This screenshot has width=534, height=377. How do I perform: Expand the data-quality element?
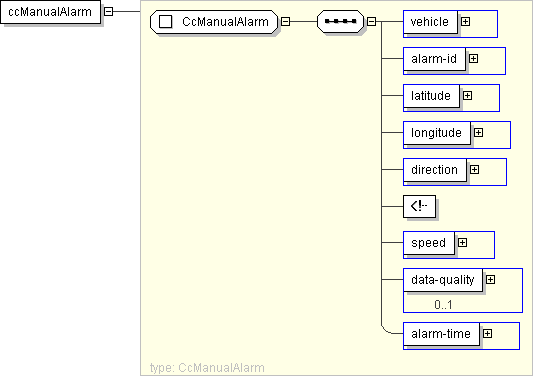490,280
